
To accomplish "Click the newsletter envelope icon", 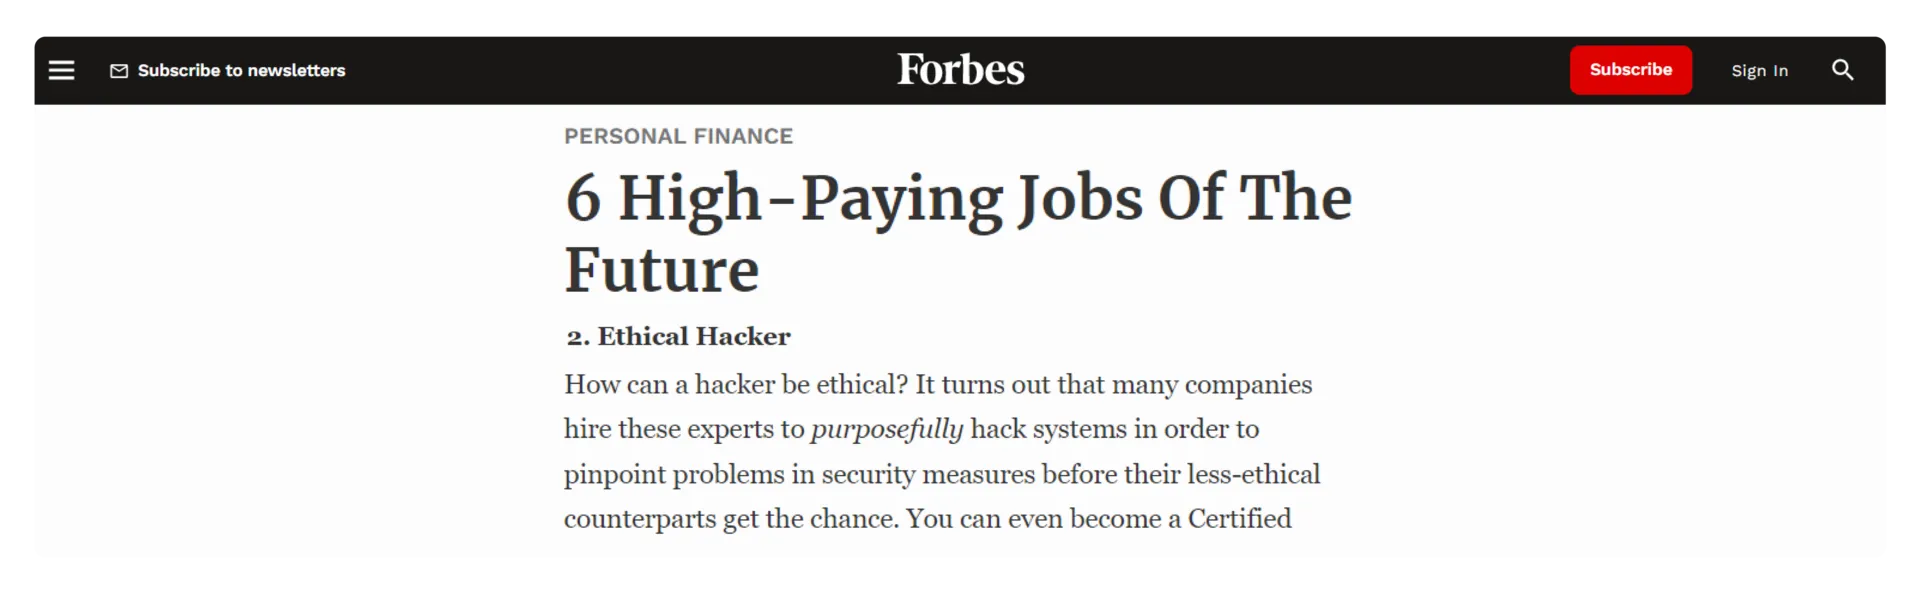I will point(119,71).
